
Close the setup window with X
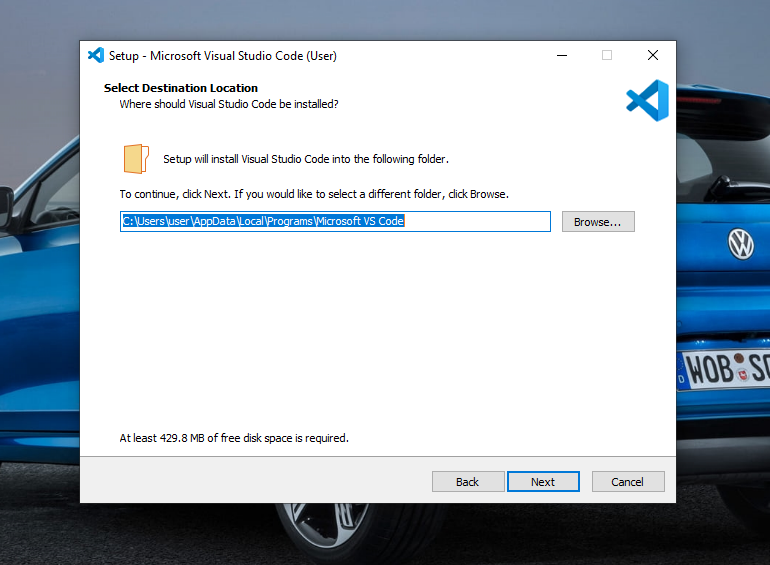tap(653, 55)
